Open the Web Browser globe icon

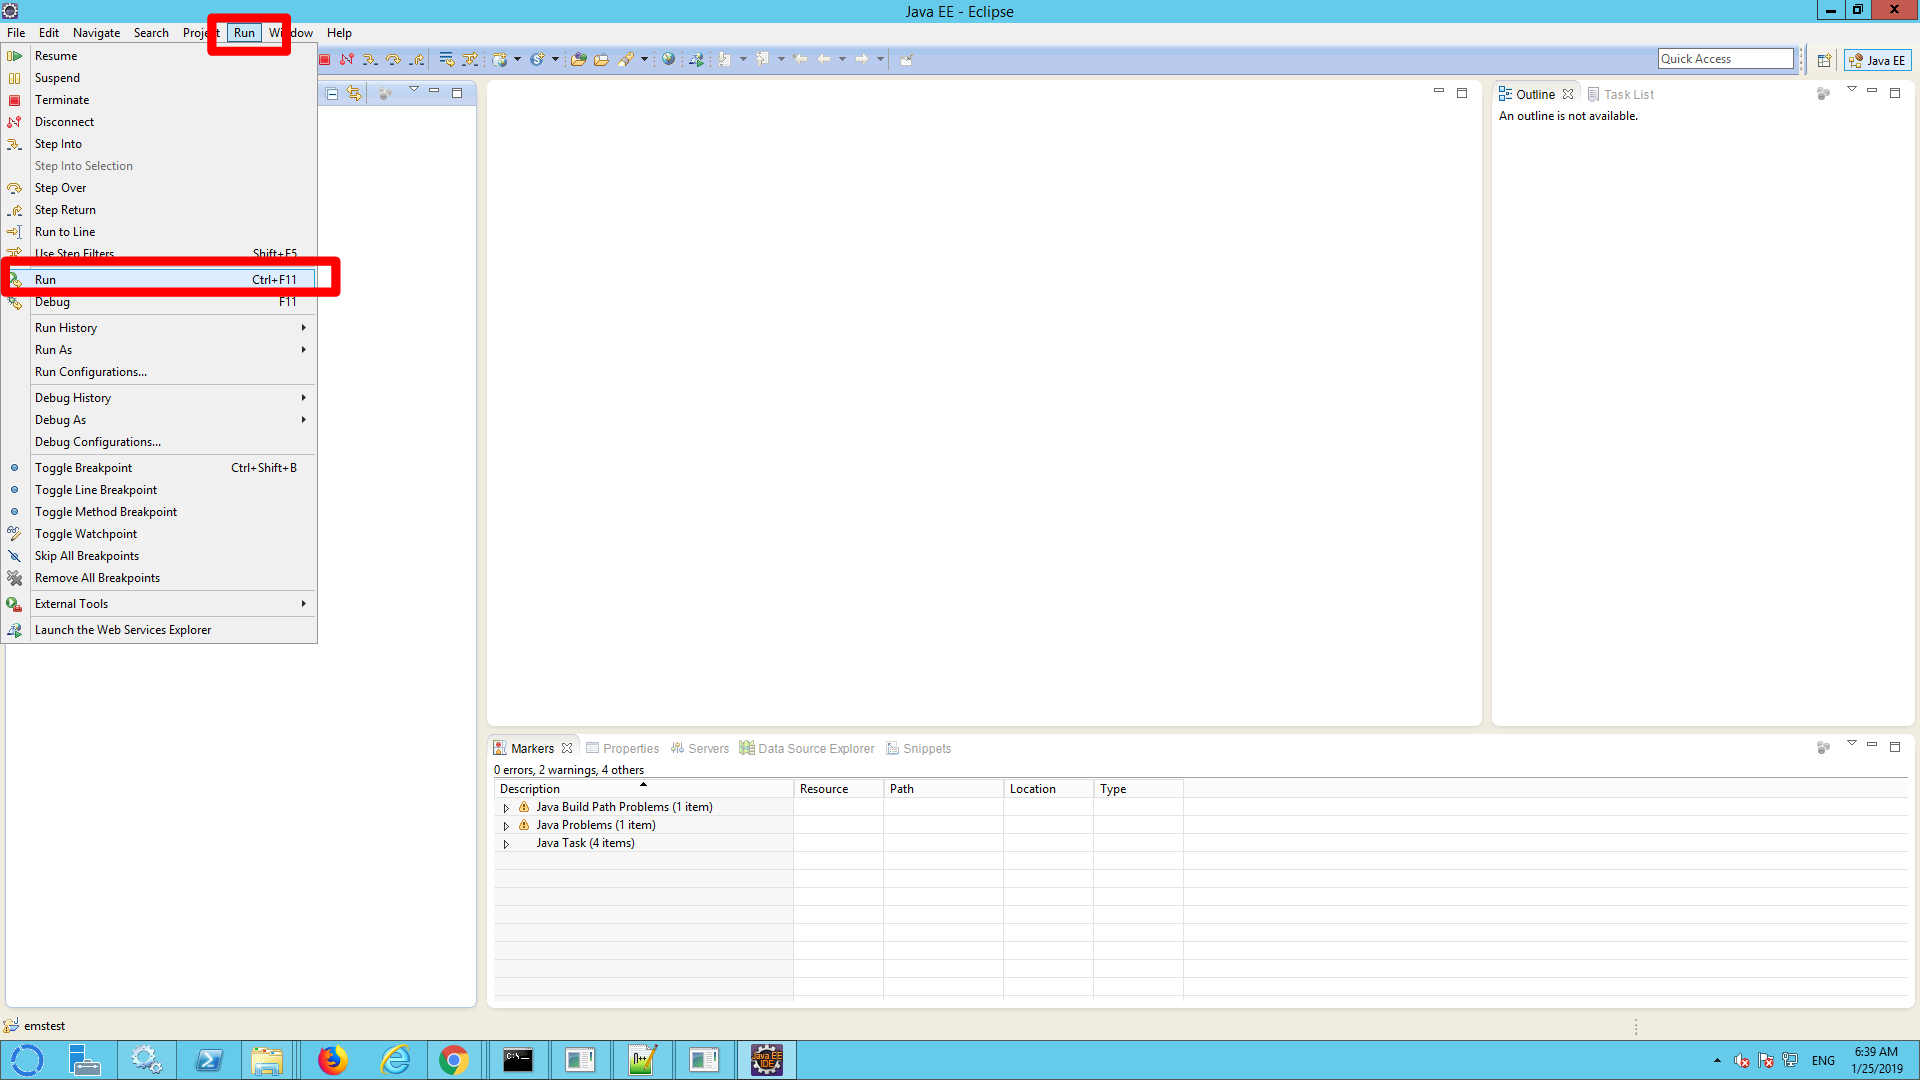point(668,59)
